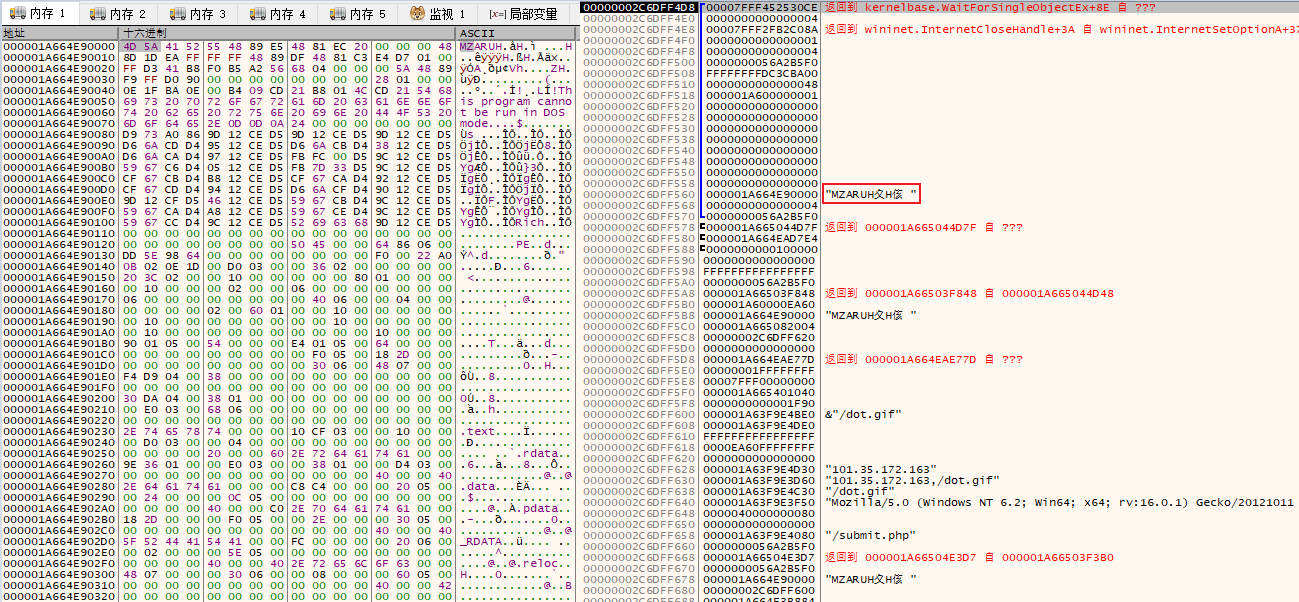The image size is (1299, 602).
Task: Click stack value 000001A665044D7F
Action: tap(761, 227)
